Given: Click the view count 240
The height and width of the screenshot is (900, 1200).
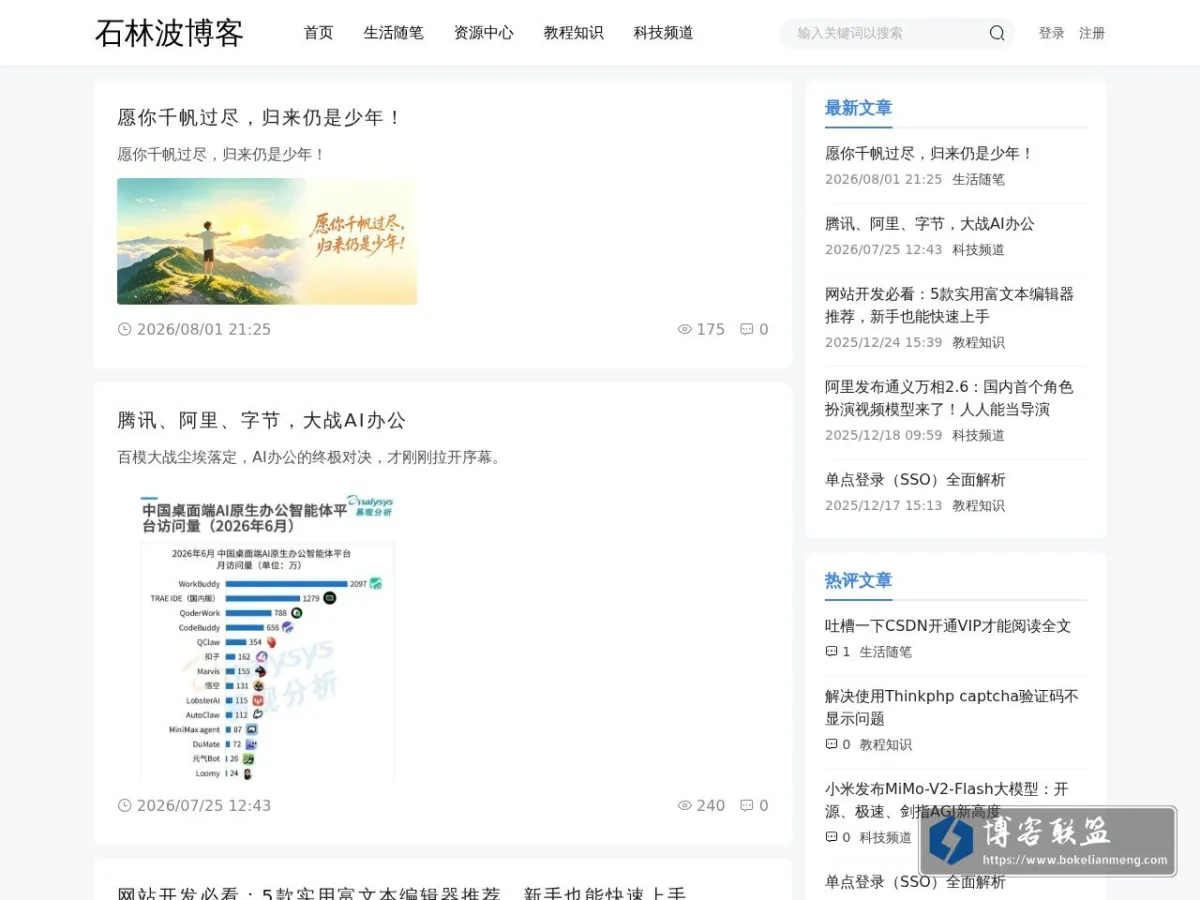Looking at the screenshot, I should [x=711, y=805].
